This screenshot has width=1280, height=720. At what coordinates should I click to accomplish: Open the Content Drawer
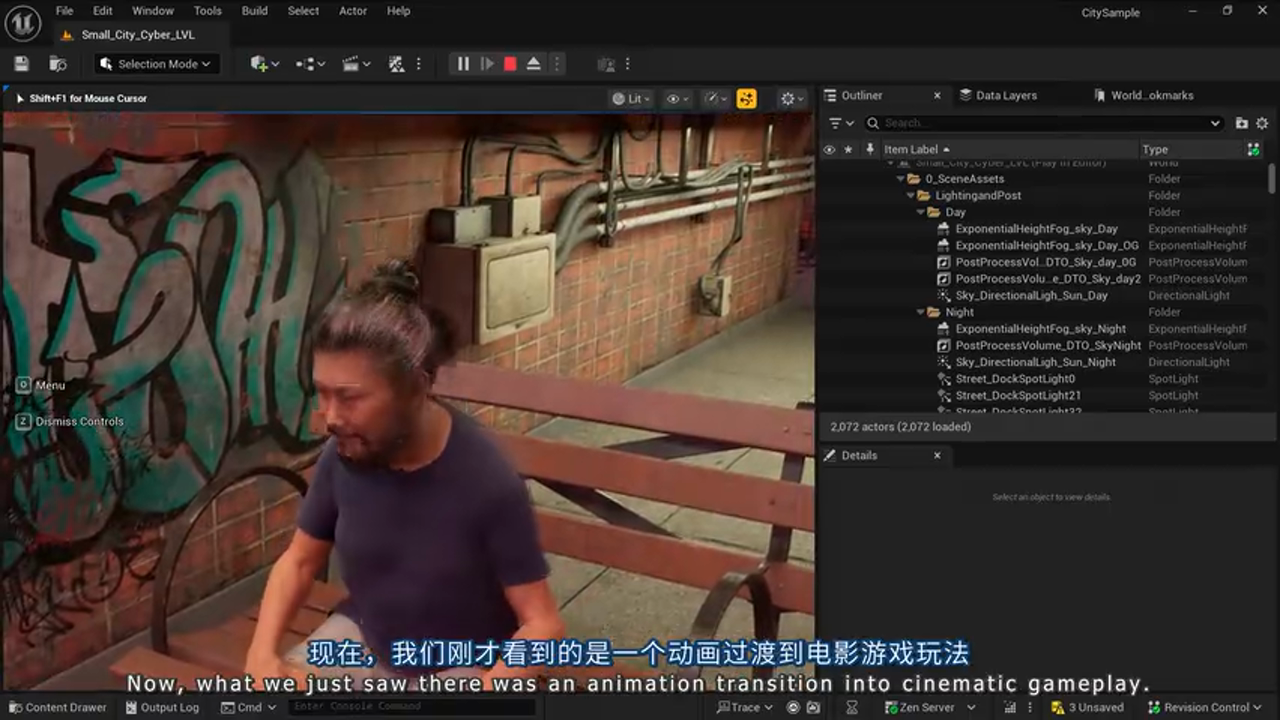(57, 707)
